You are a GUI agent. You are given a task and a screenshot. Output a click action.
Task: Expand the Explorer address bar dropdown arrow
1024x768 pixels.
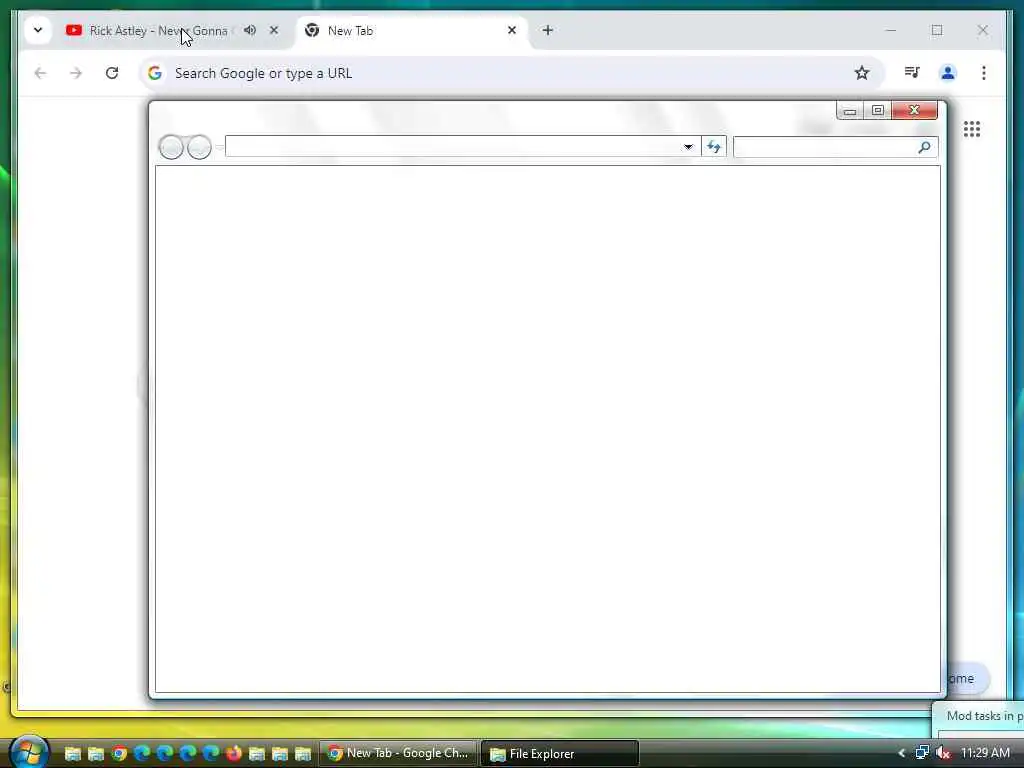click(x=688, y=147)
